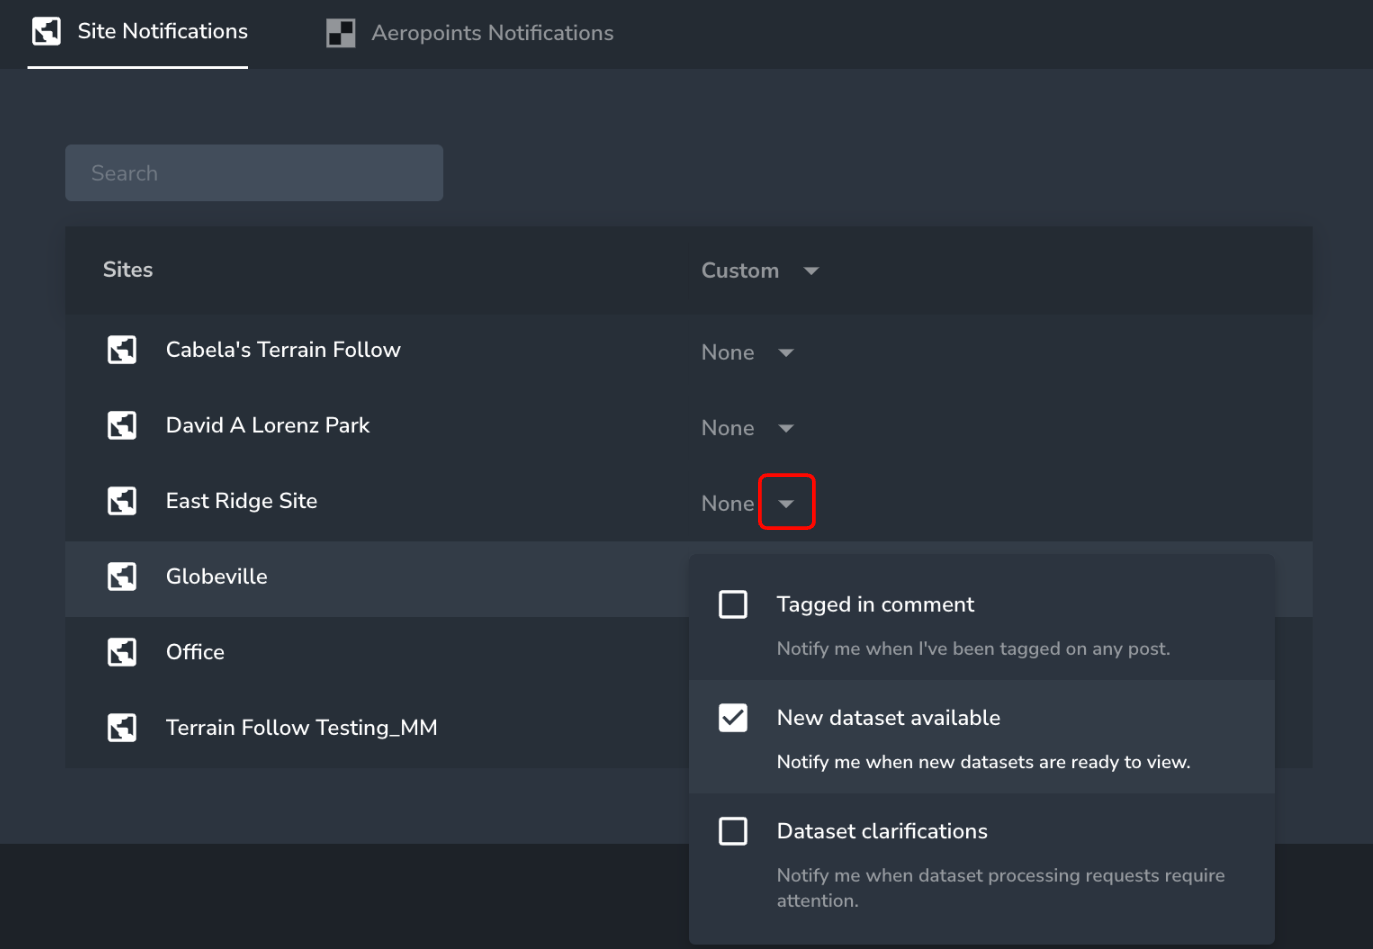
Task: Collapse the East Ridge Site dropdown arrow
Action: [x=787, y=503]
